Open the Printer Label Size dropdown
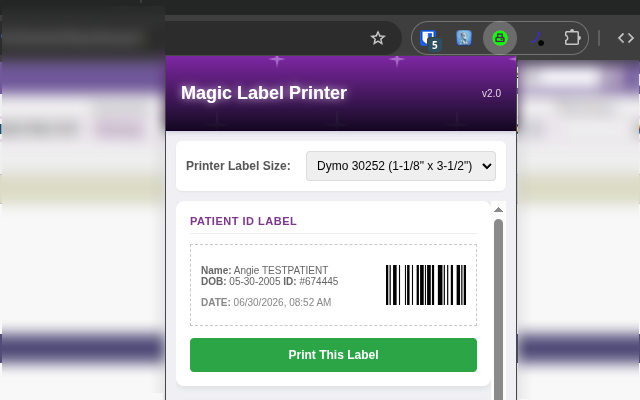This screenshot has height=400, width=640. (x=401, y=166)
